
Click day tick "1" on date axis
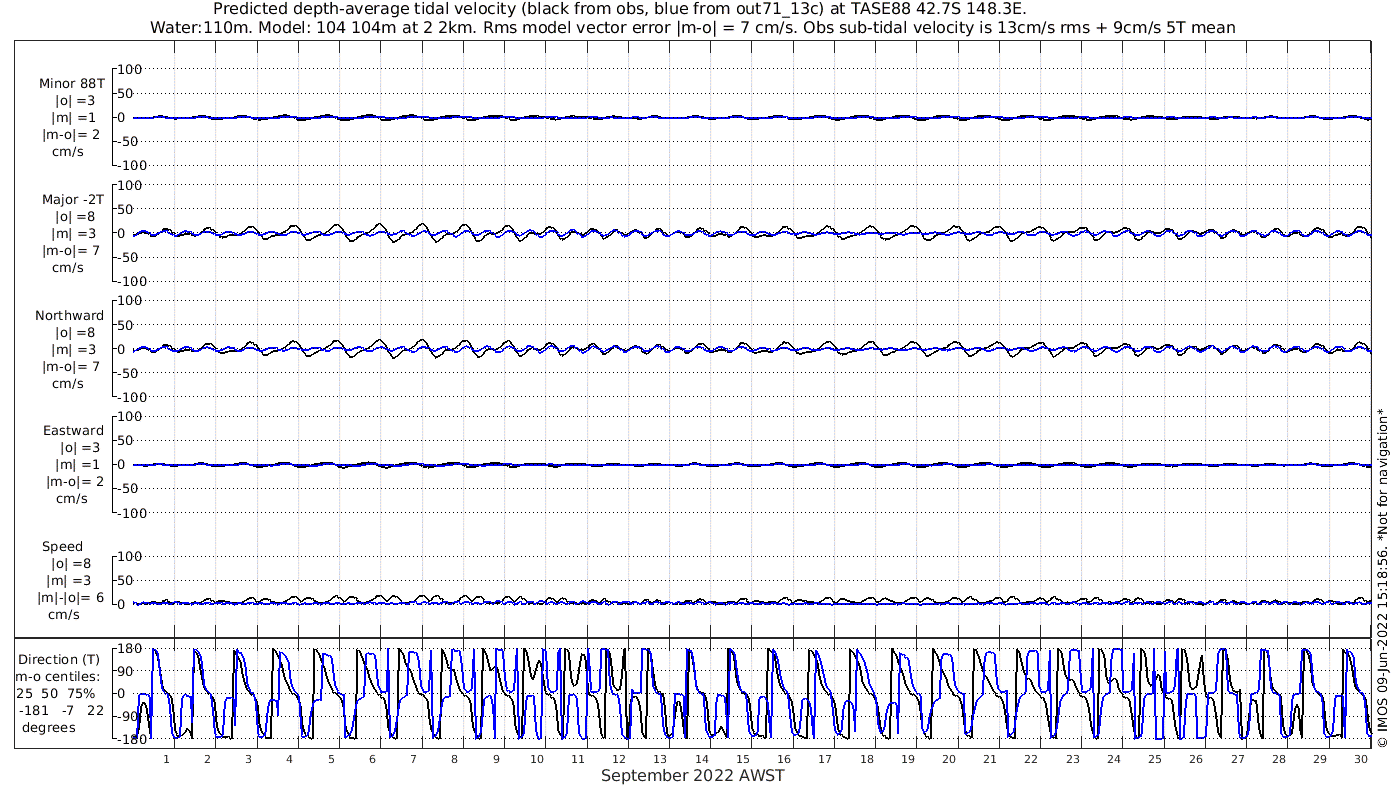coord(166,760)
